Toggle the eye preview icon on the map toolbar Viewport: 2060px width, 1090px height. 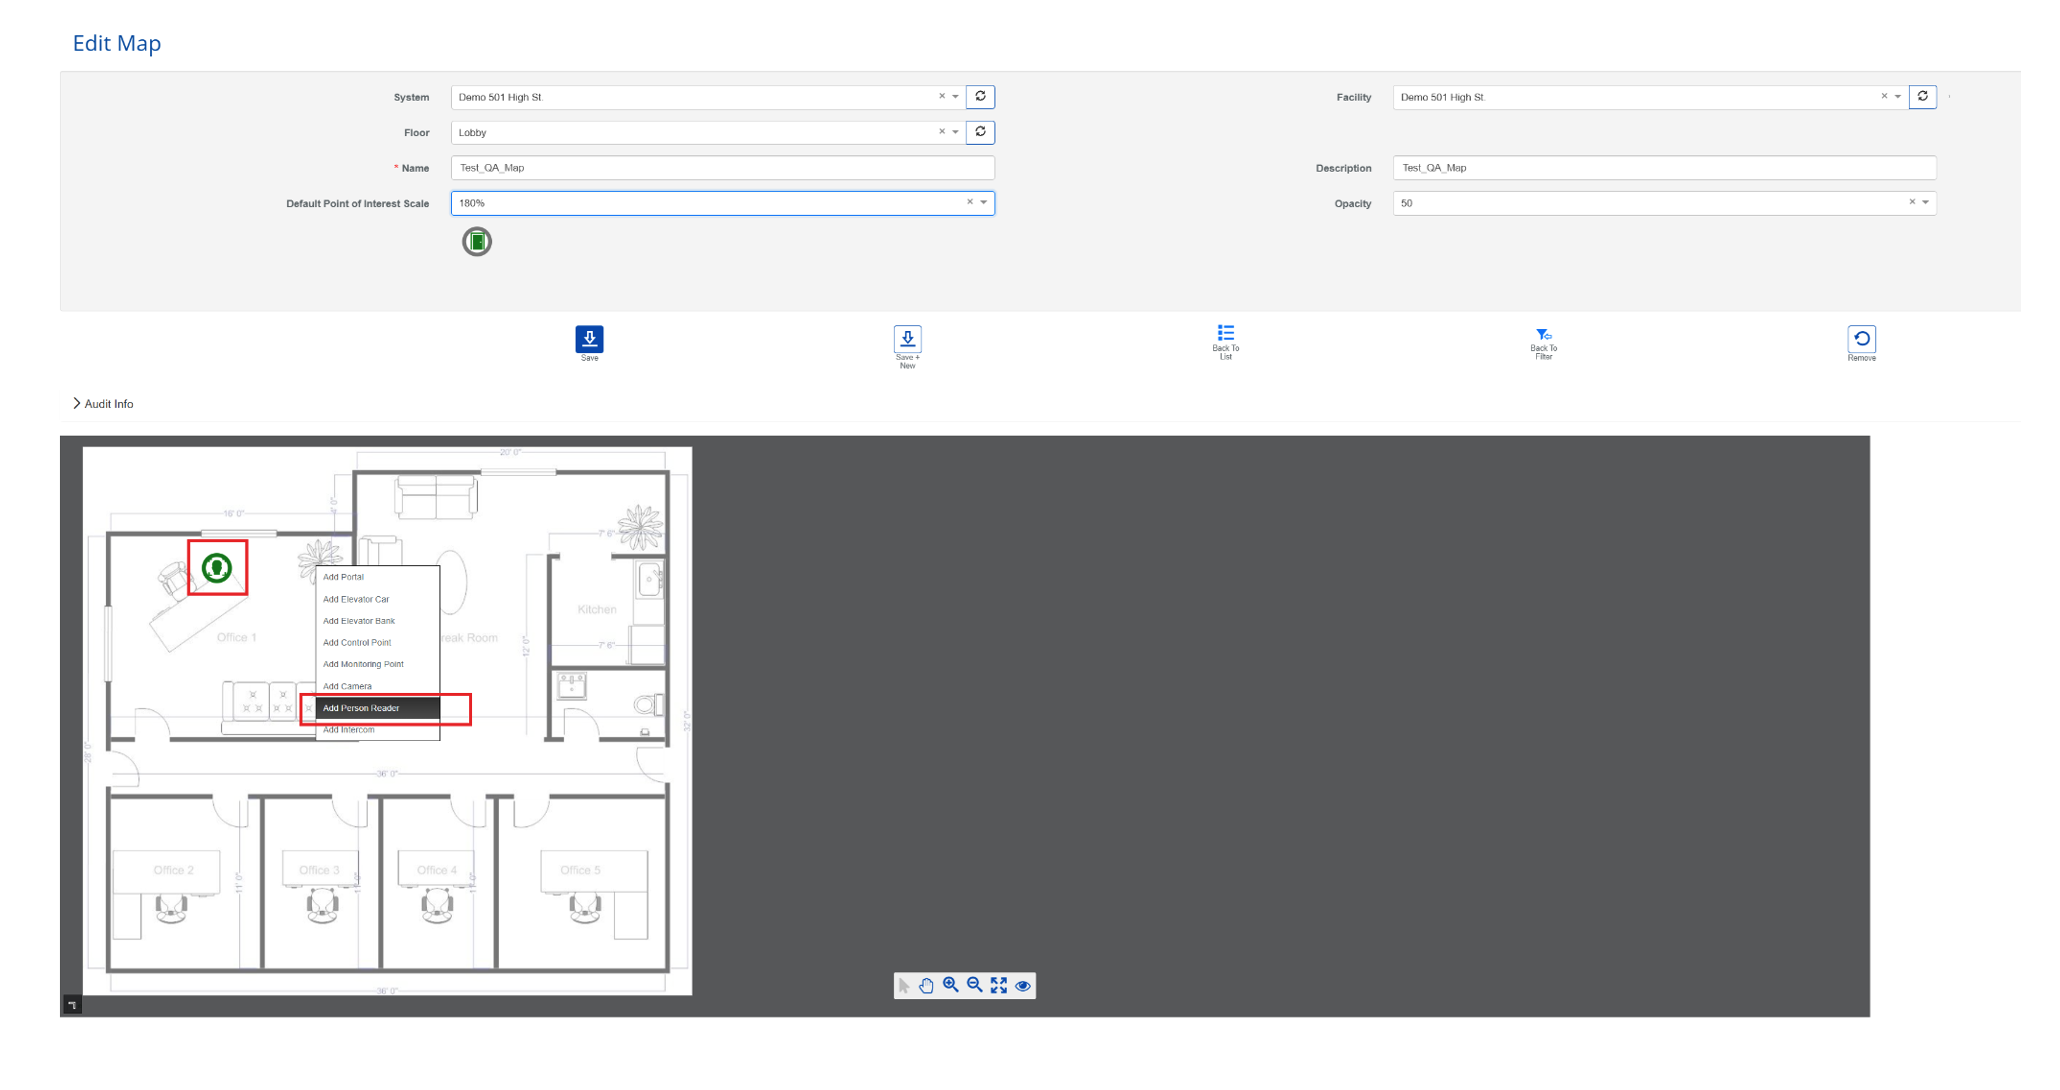coord(1023,985)
